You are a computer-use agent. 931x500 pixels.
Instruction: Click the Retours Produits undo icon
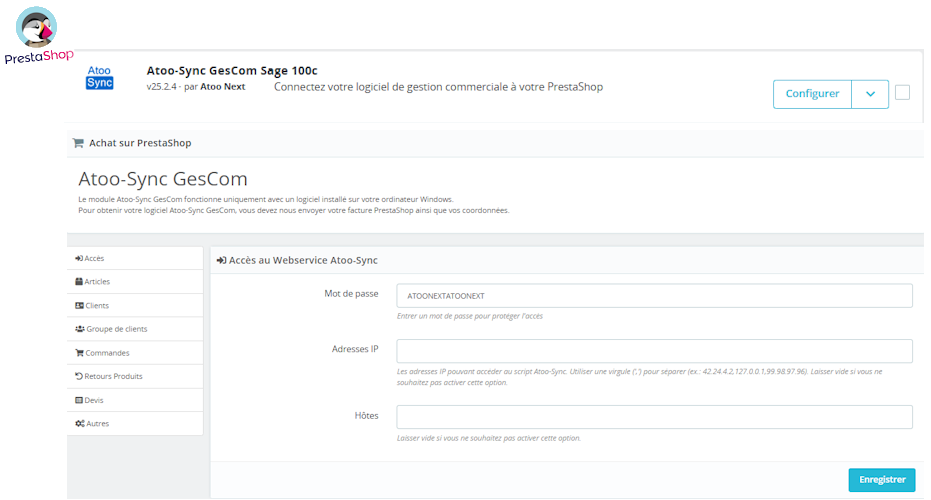79,376
